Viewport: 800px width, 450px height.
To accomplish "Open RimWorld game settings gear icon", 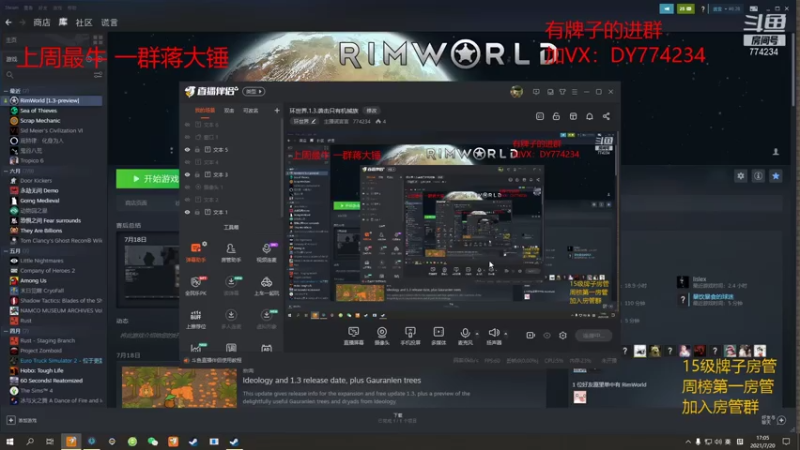I will click(740, 176).
